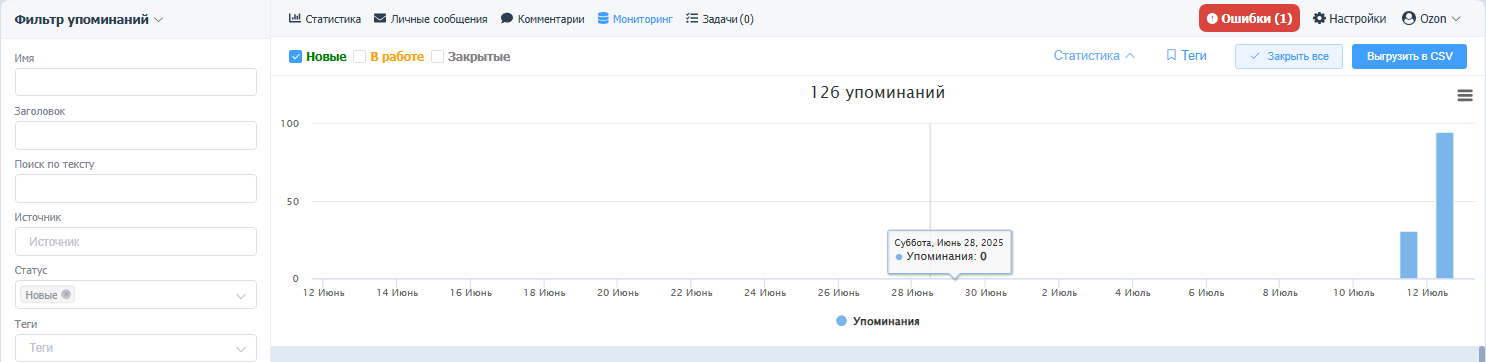Toggle the Новые checkbox

[x=296, y=57]
